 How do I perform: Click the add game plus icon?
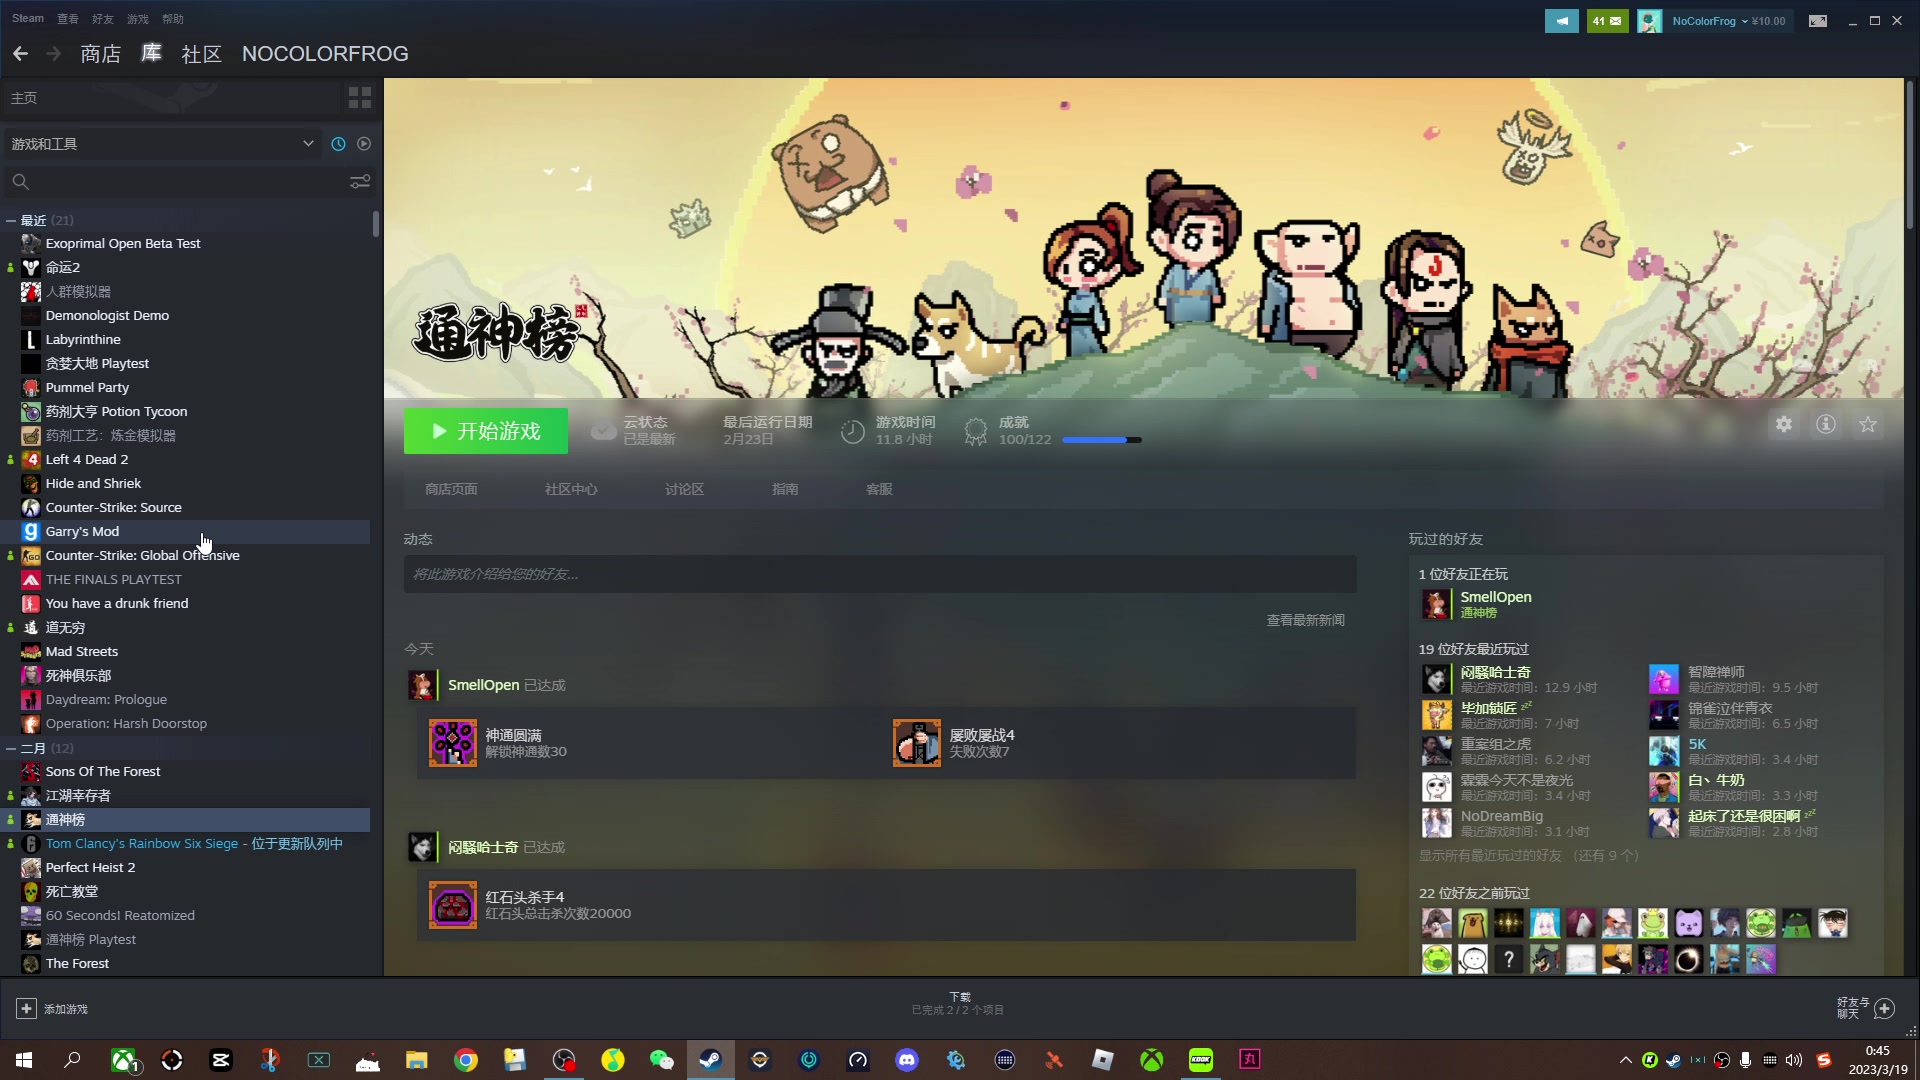27,1009
